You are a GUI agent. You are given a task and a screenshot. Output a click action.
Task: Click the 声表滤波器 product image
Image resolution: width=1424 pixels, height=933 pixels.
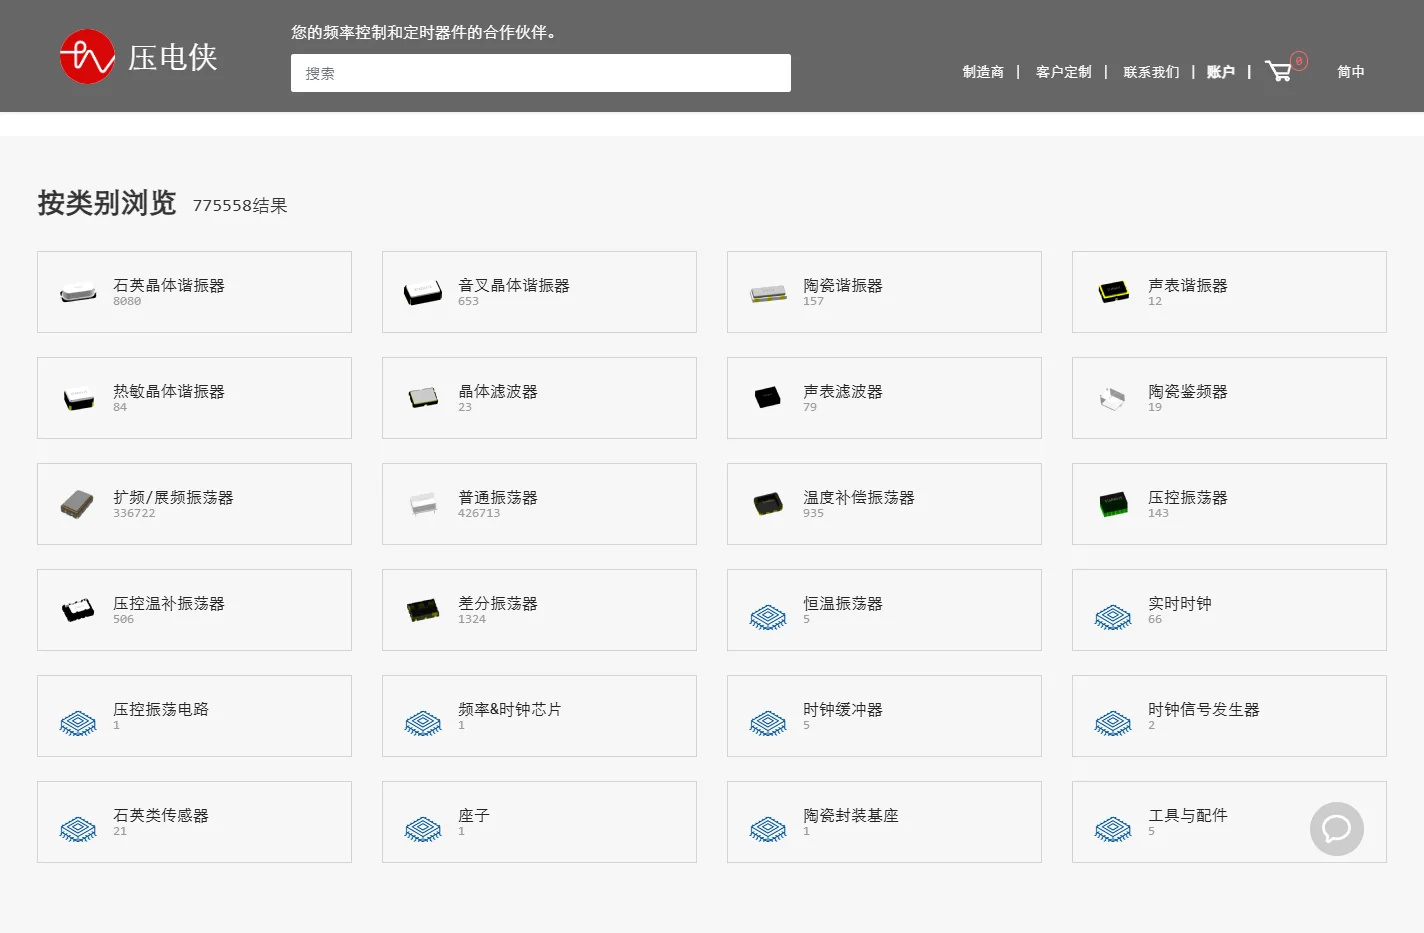(768, 398)
